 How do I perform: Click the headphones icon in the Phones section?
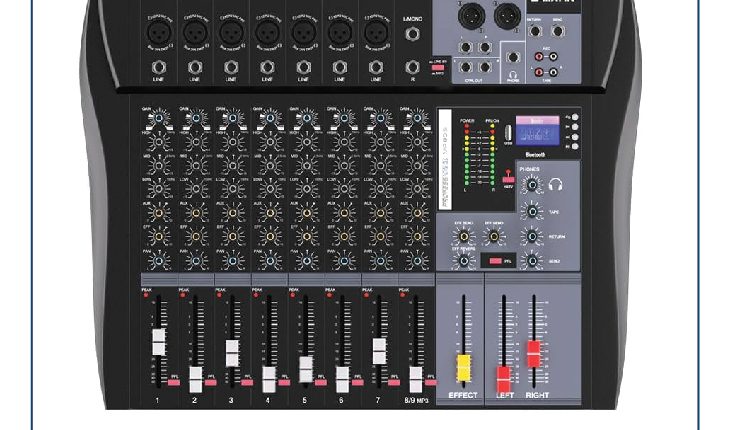(x=555, y=184)
